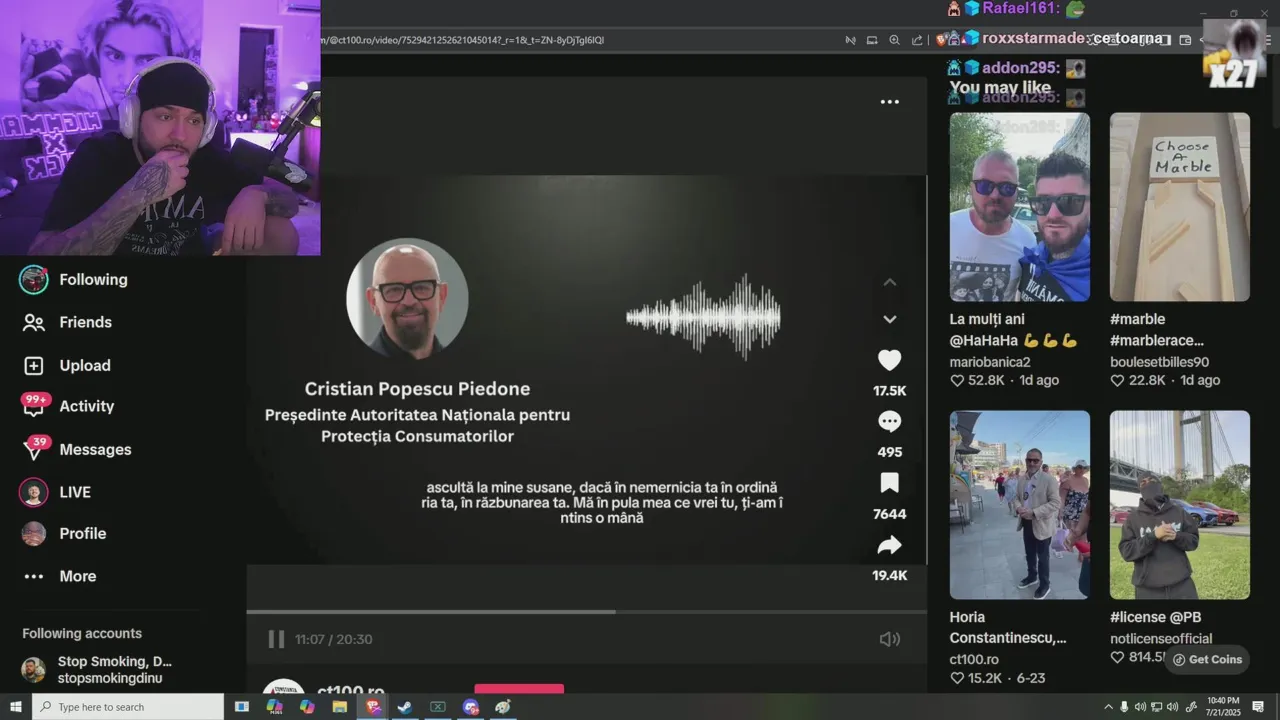Viewport: 1280px width, 720px height.
Task: Open File Explorer from the taskbar
Action: click(340, 707)
